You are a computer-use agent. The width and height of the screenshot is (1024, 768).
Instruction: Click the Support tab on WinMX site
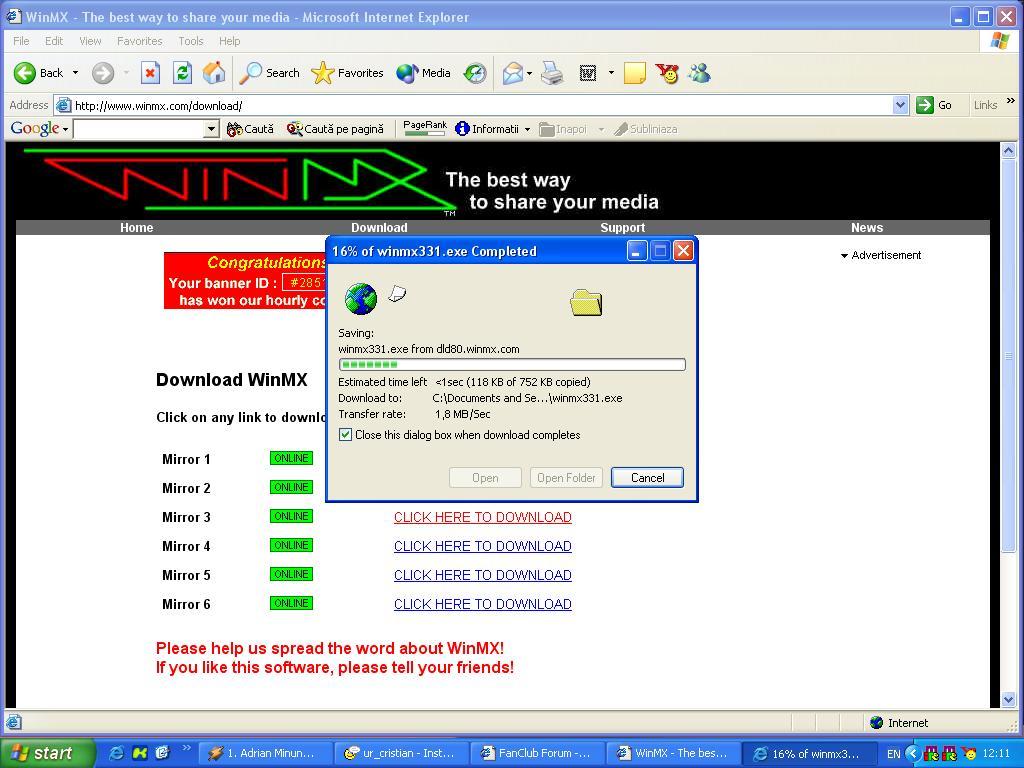pos(622,227)
